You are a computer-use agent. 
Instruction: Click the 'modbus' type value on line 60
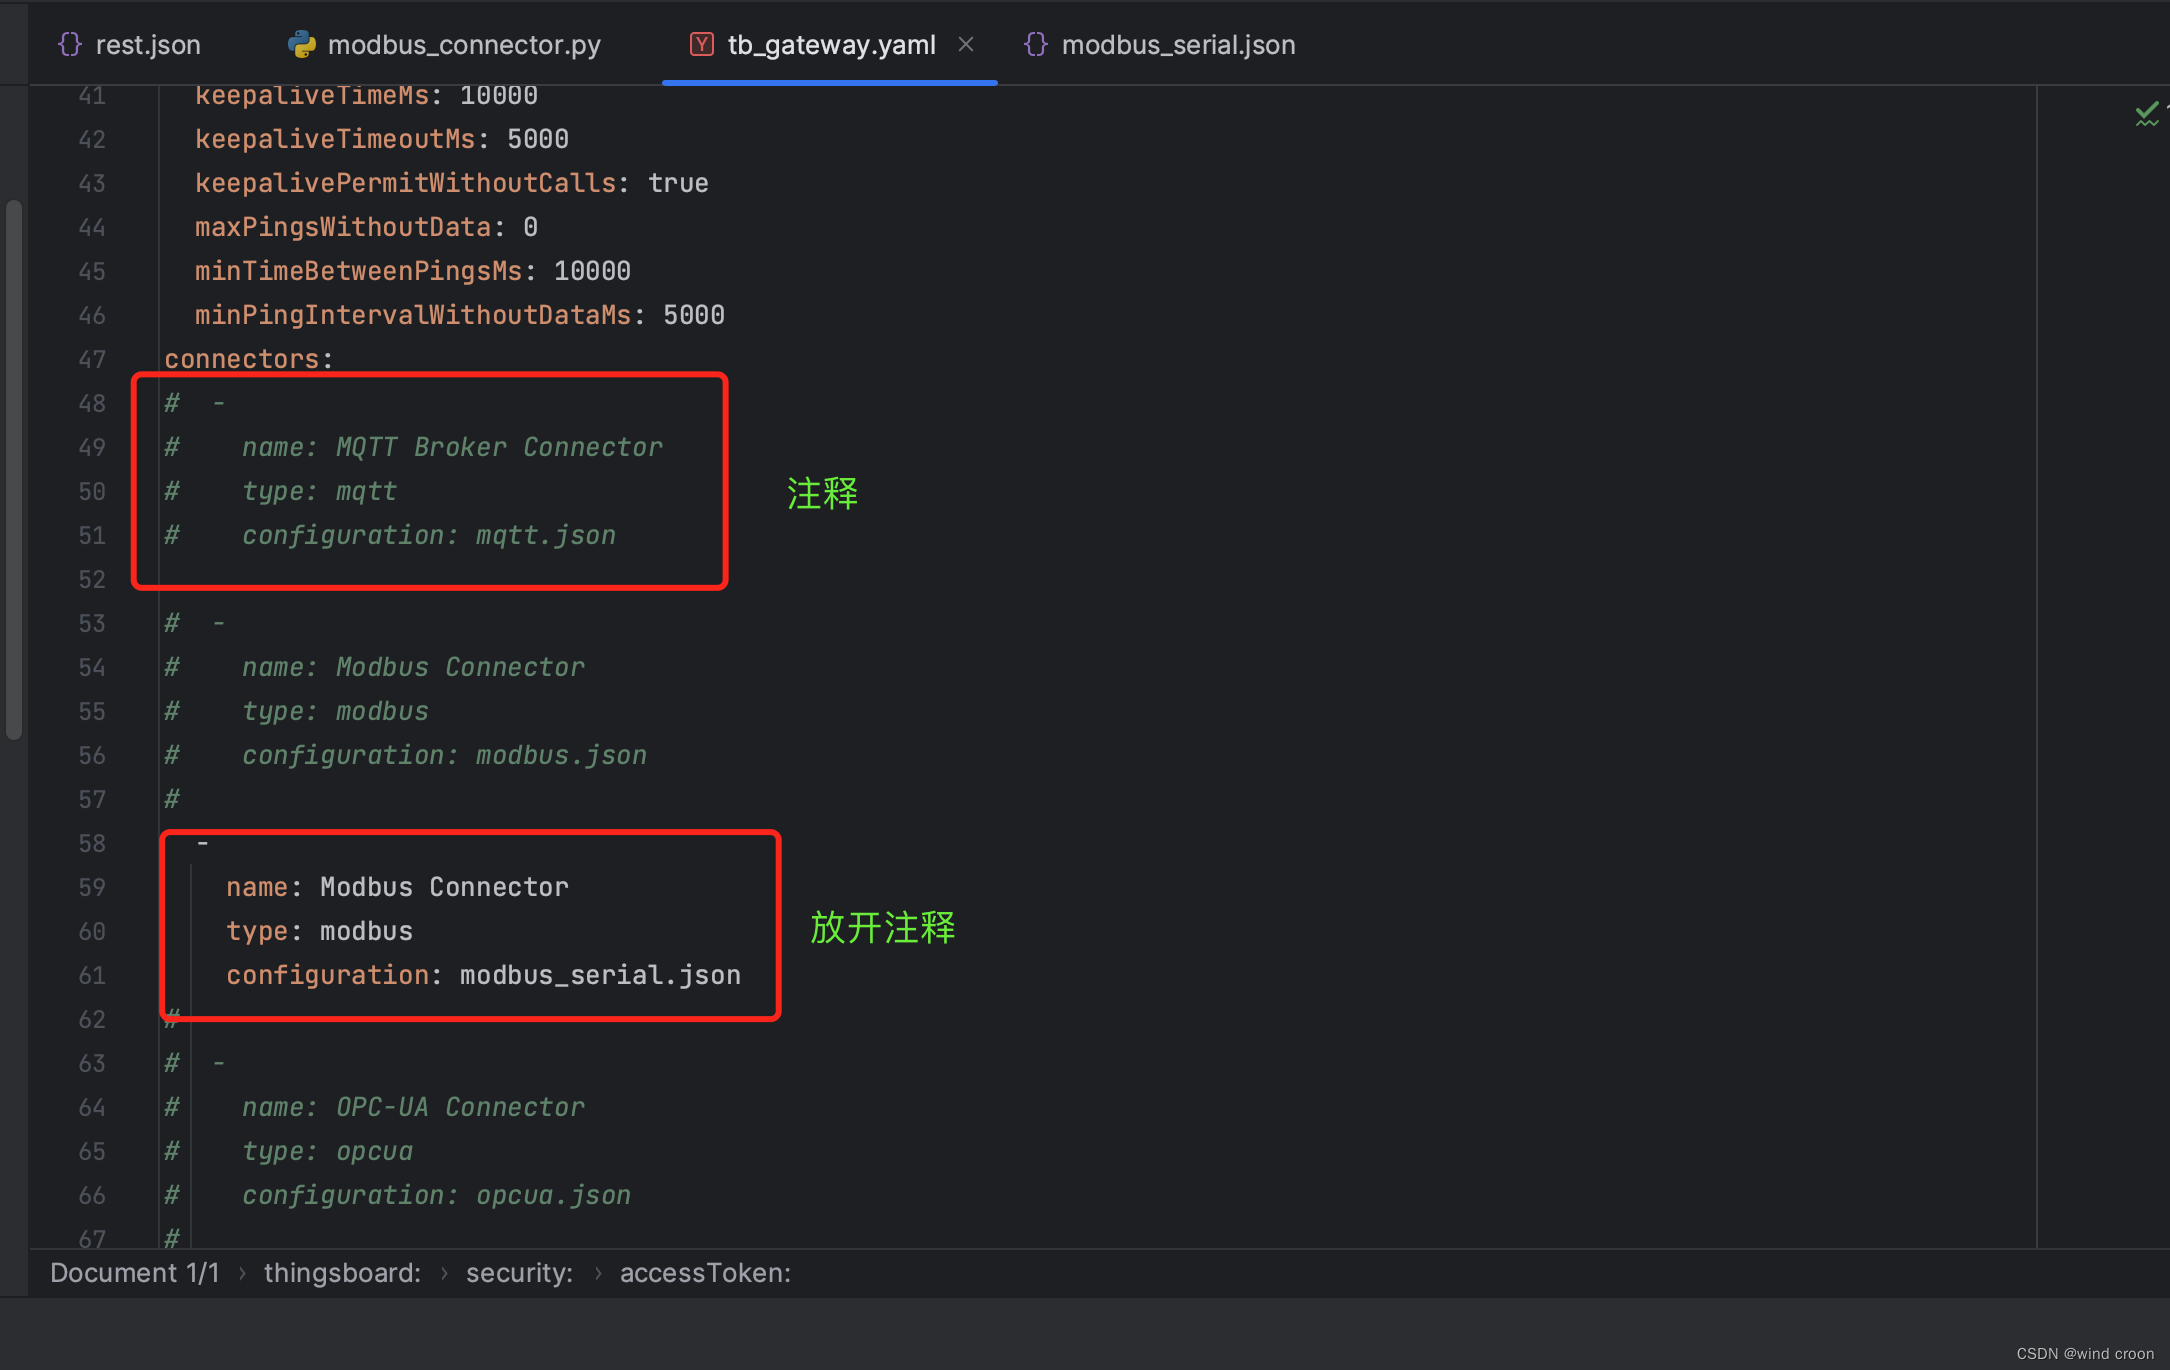pos(366,931)
